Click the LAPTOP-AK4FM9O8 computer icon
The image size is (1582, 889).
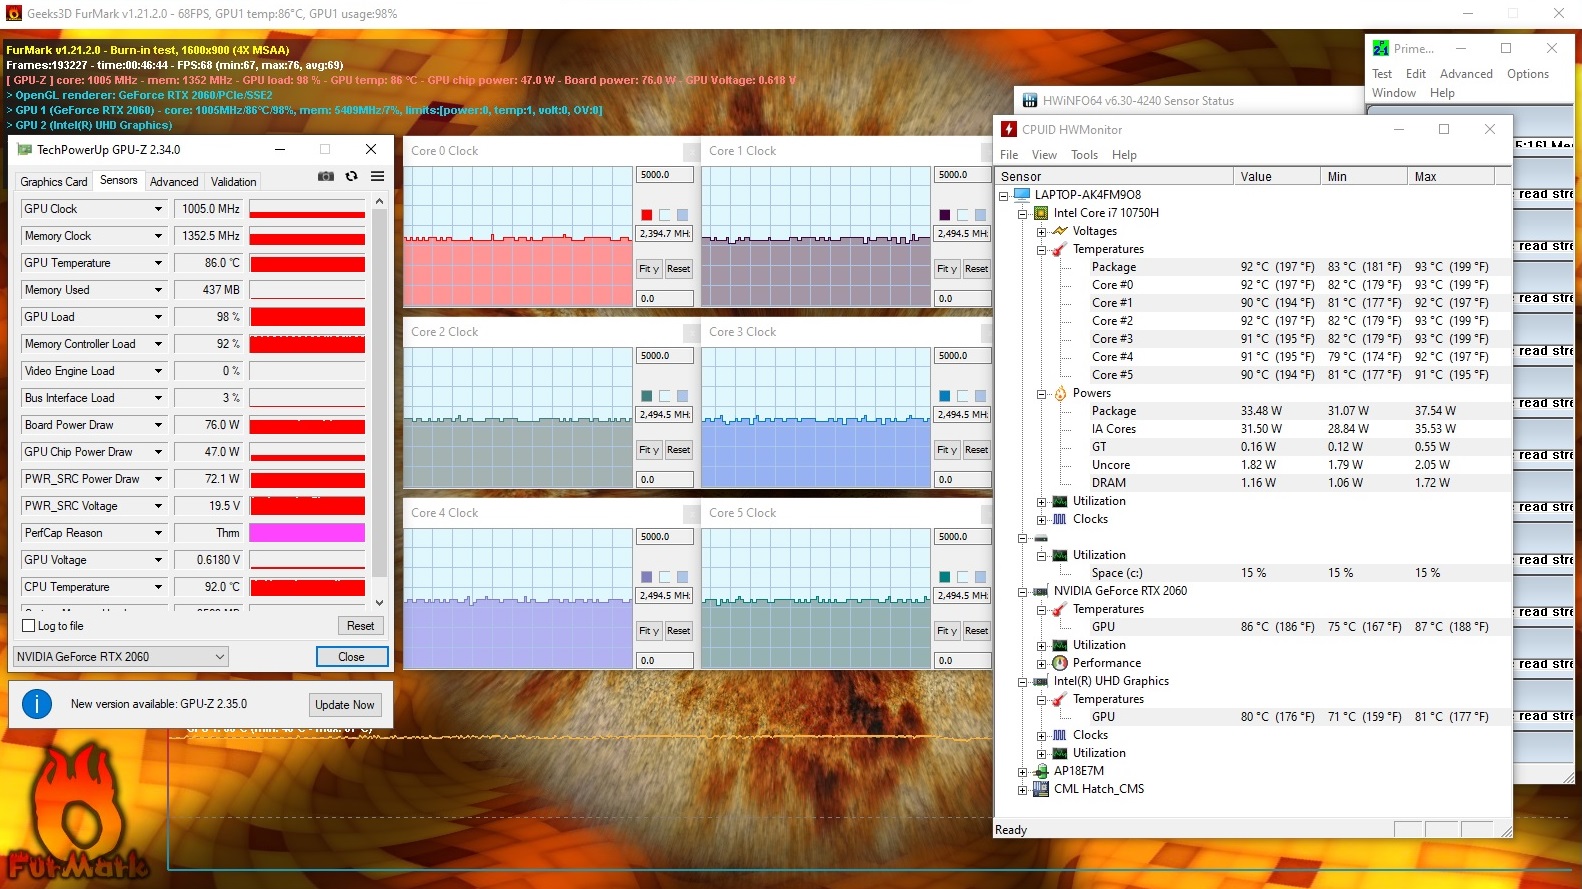click(x=1022, y=195)
